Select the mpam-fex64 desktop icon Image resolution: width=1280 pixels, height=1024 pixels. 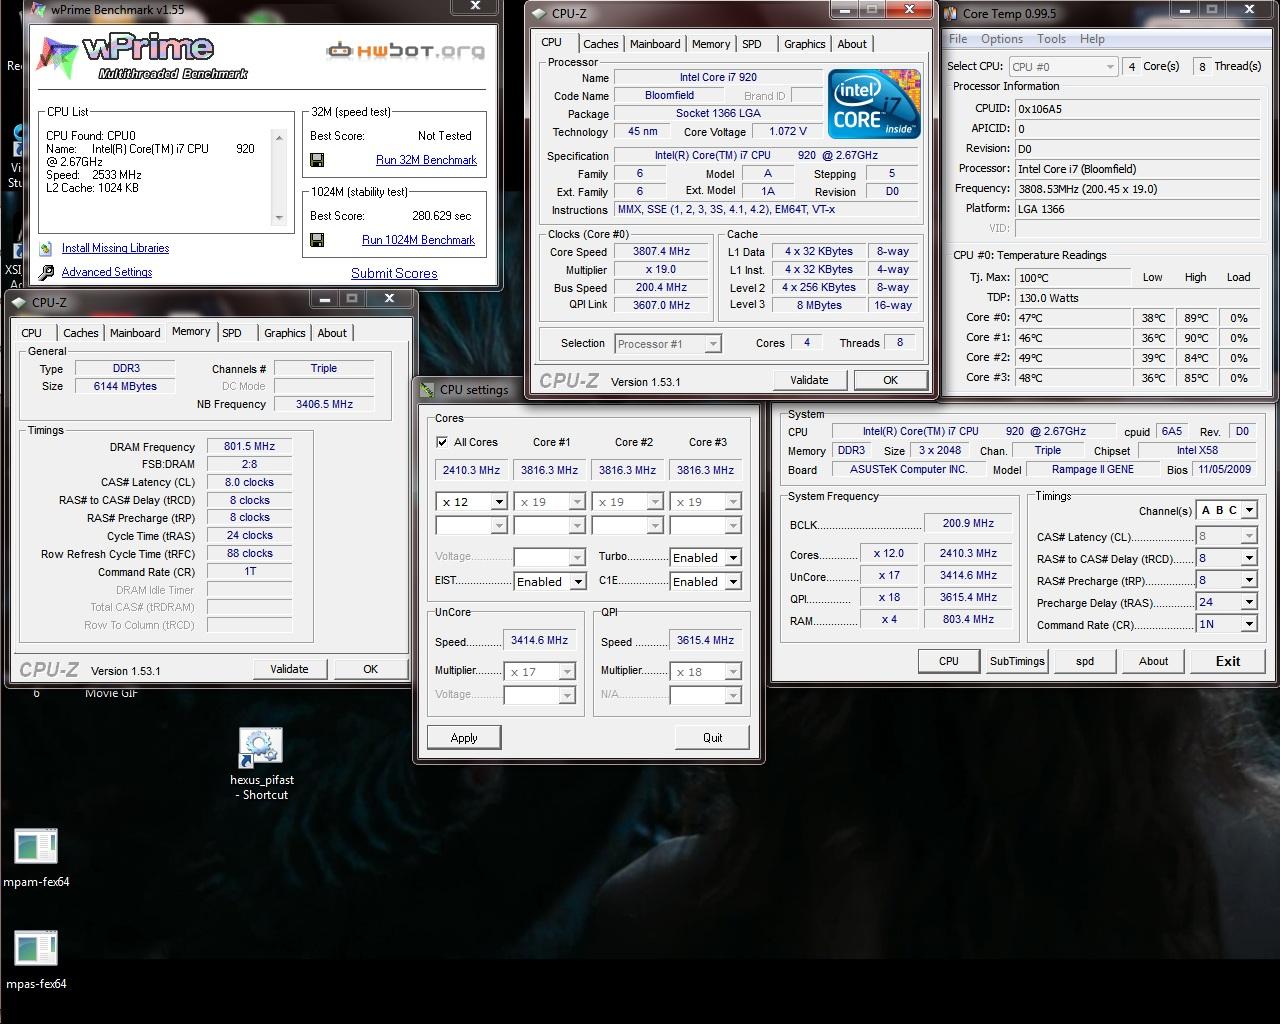pos(36,847)
